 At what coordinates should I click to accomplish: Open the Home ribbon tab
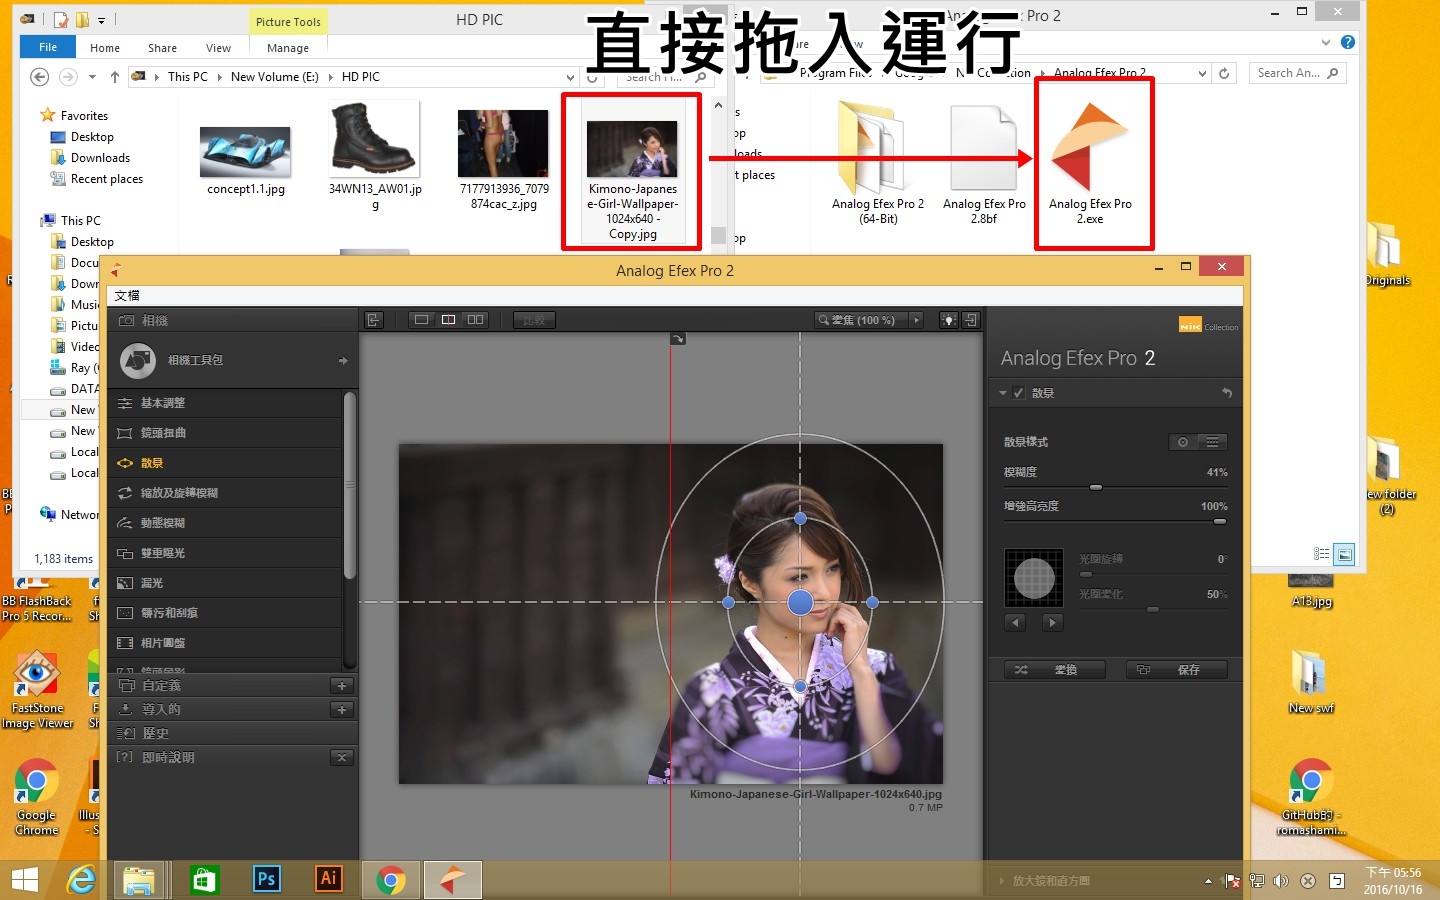tap(105, 48)
